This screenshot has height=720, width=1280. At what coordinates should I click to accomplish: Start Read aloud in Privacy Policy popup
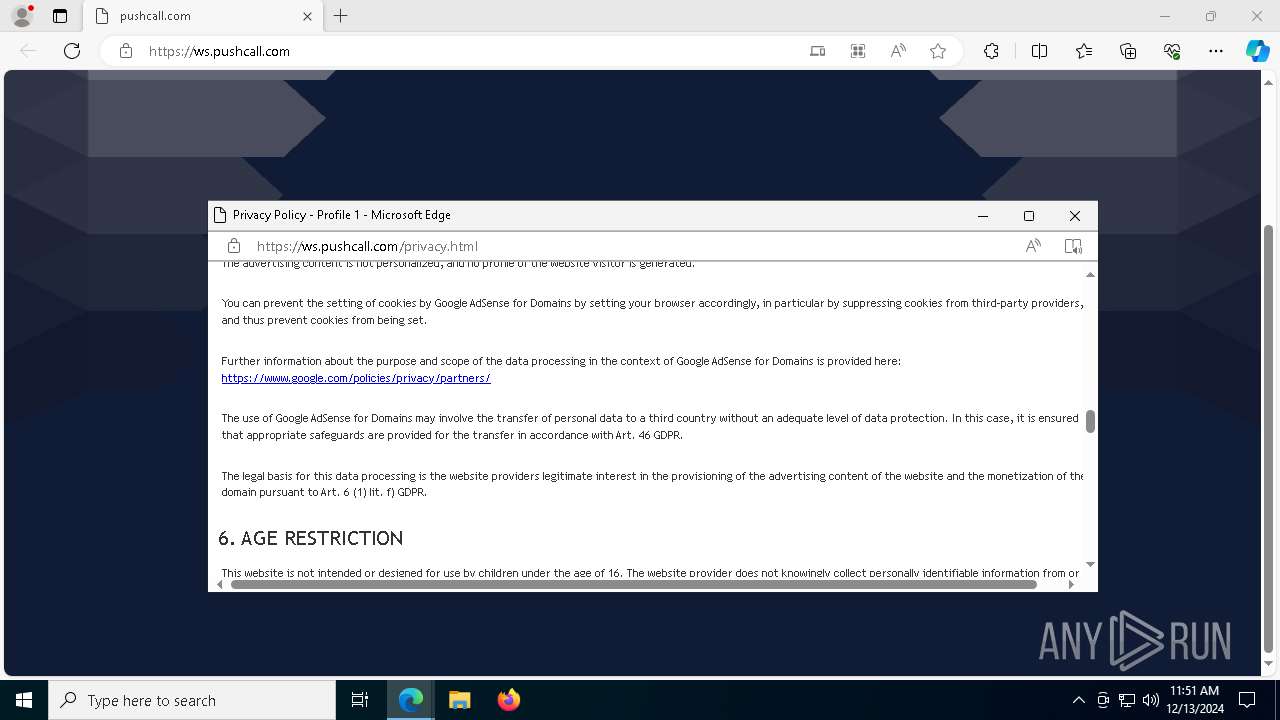(1033, 246)
